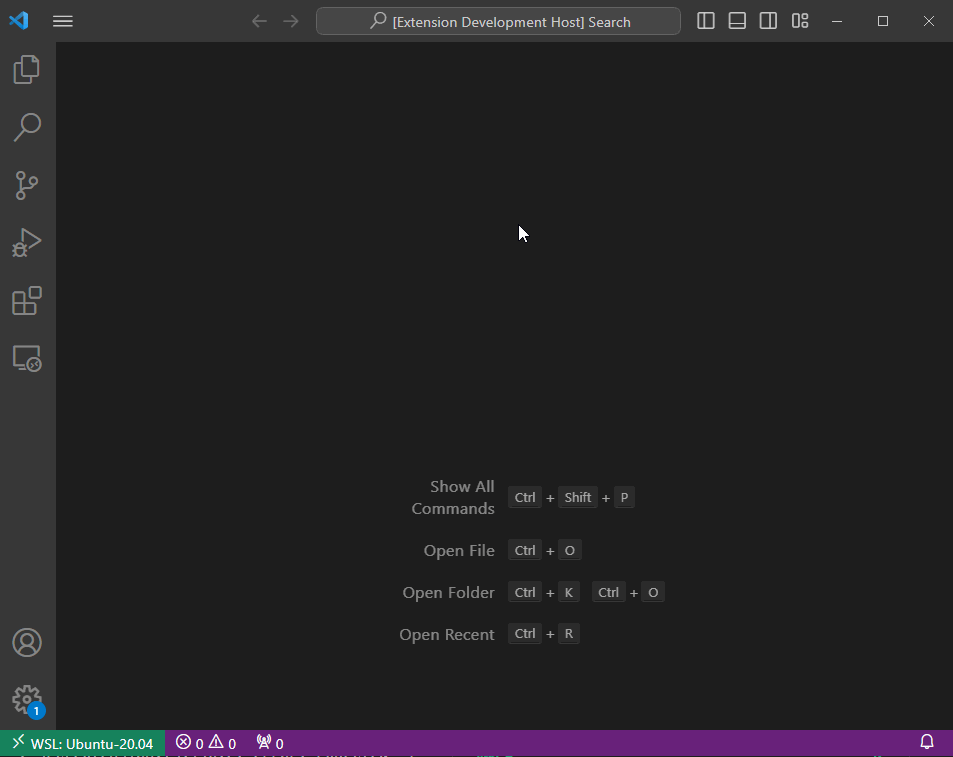Click the P key badge
953x757 pixels.
click(624, 498)
